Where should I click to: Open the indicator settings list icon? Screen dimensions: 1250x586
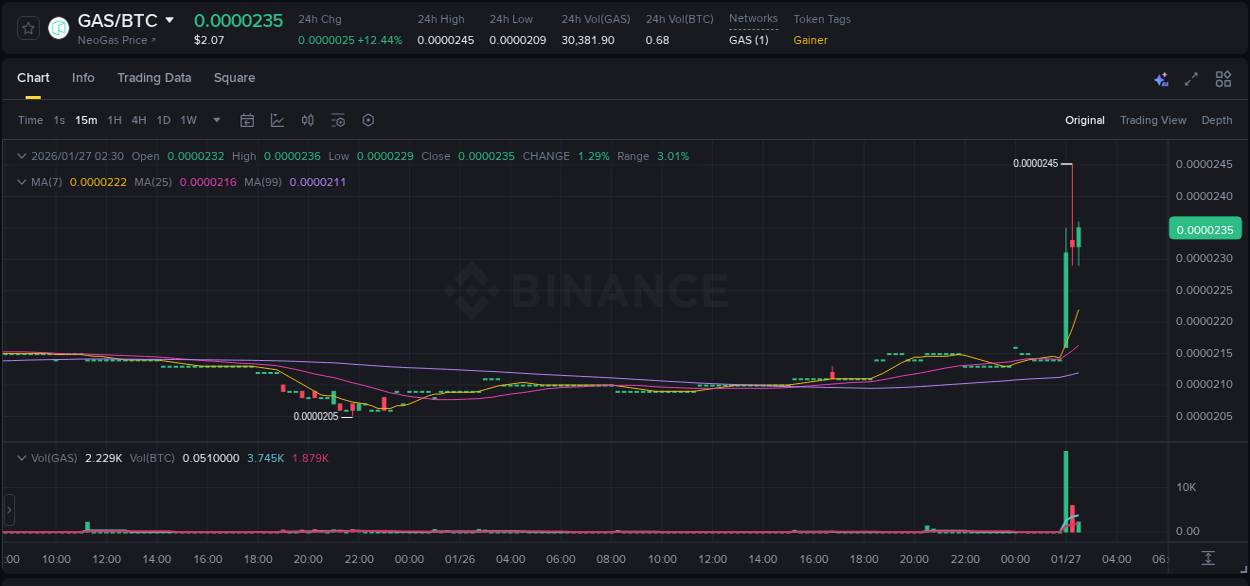click(x=338, y=120)
